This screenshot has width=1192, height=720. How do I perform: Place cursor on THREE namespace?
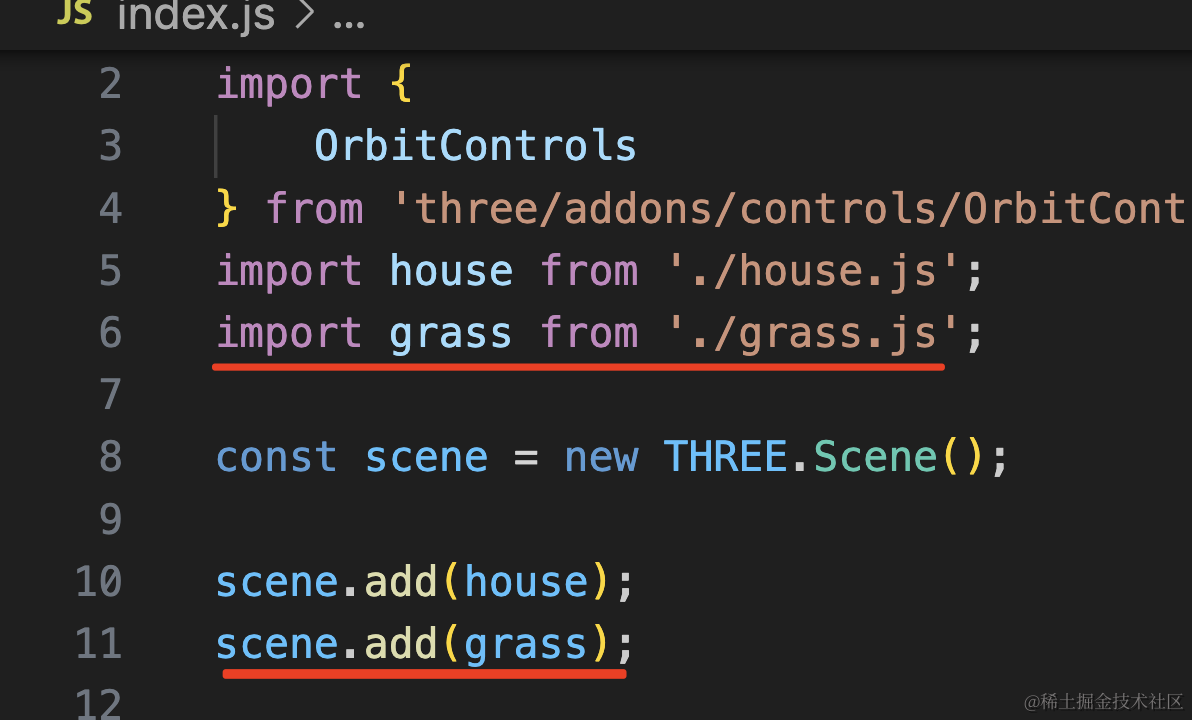tap(725, 457)
